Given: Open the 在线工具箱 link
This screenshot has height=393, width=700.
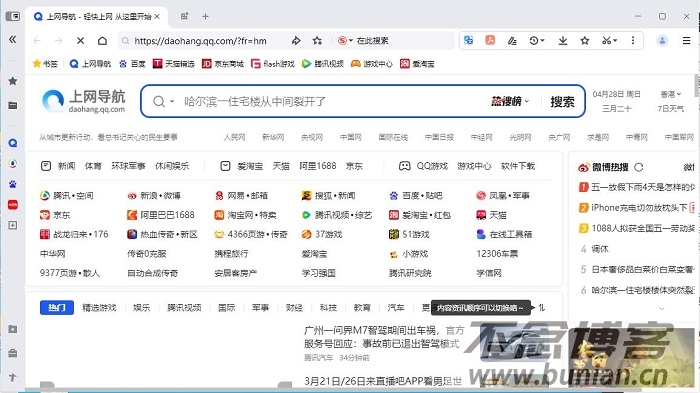Looking at the screenshot, I should (x=504, y=234).
